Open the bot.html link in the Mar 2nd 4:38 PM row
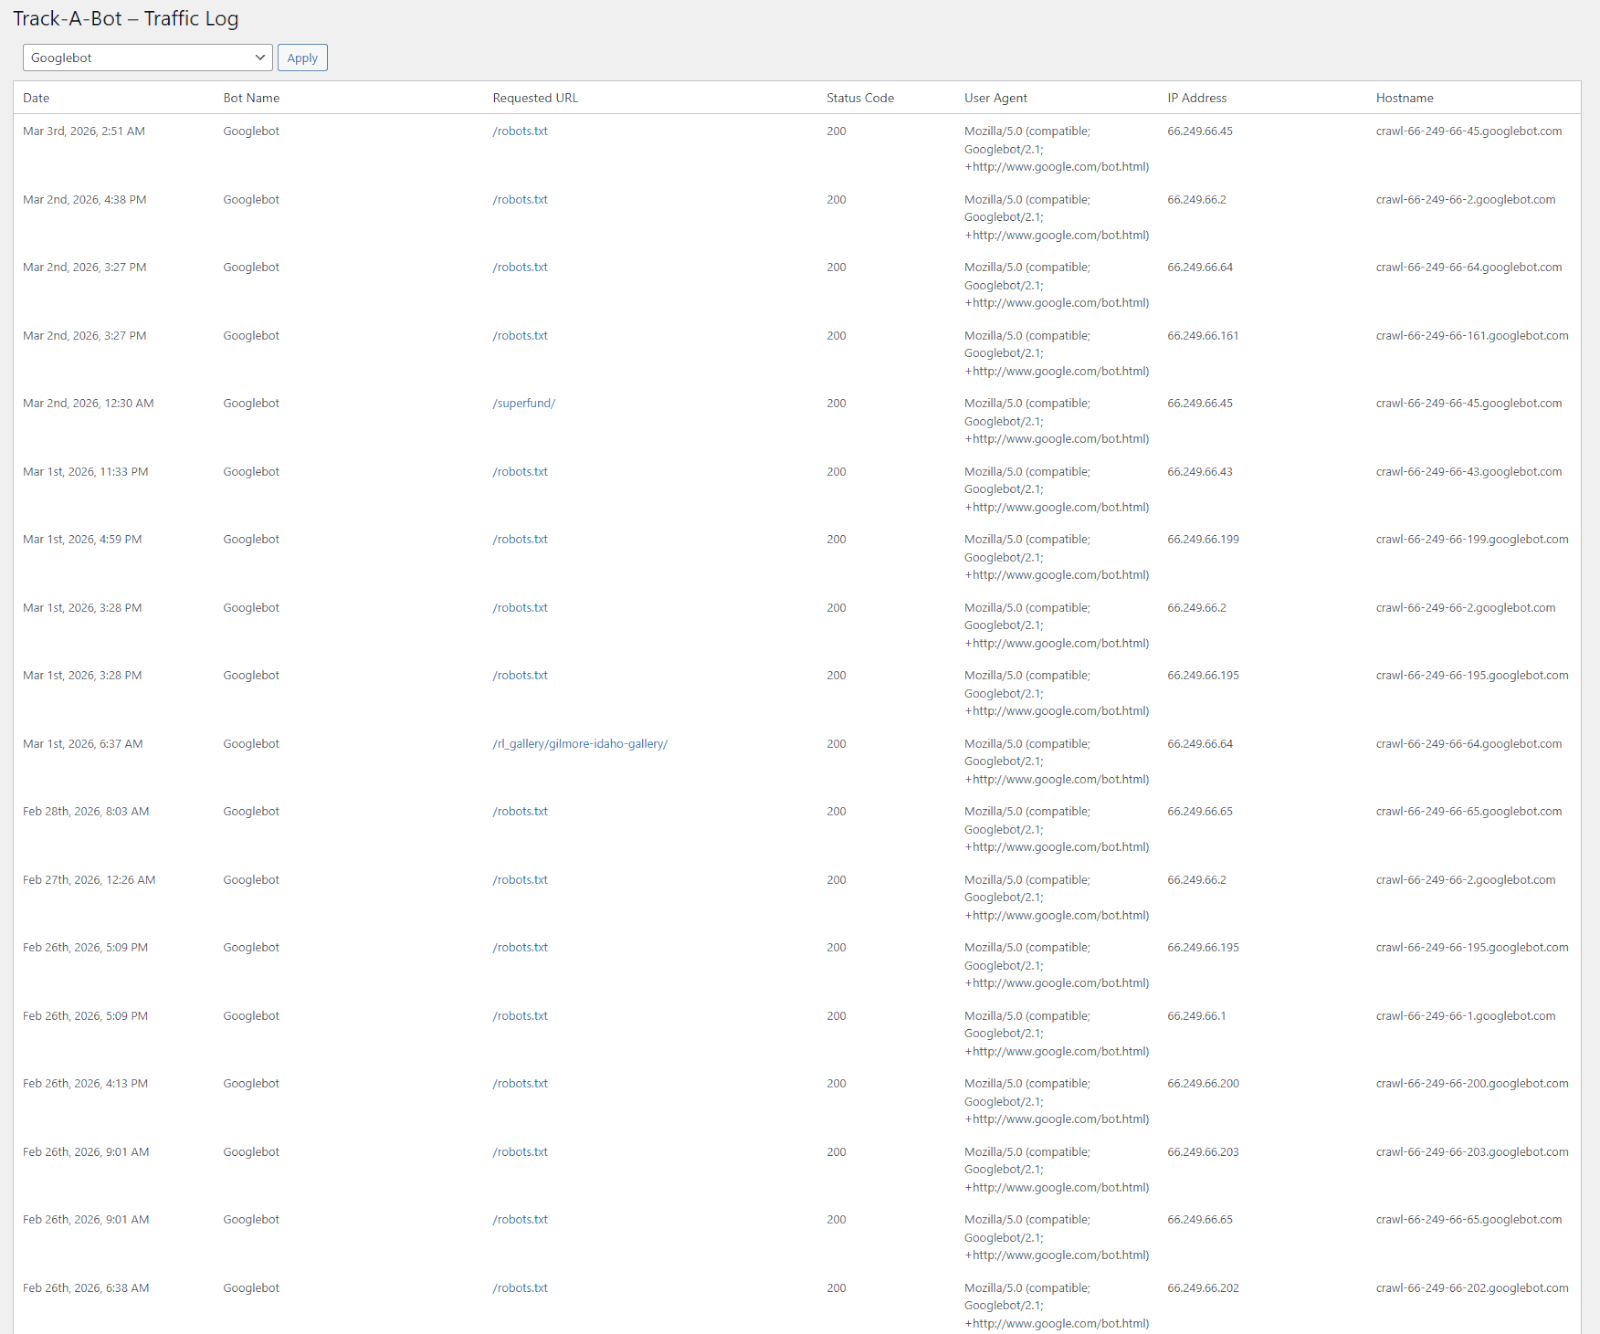Screen dimensions: 1600x1334 click(x=1056, y=235)
